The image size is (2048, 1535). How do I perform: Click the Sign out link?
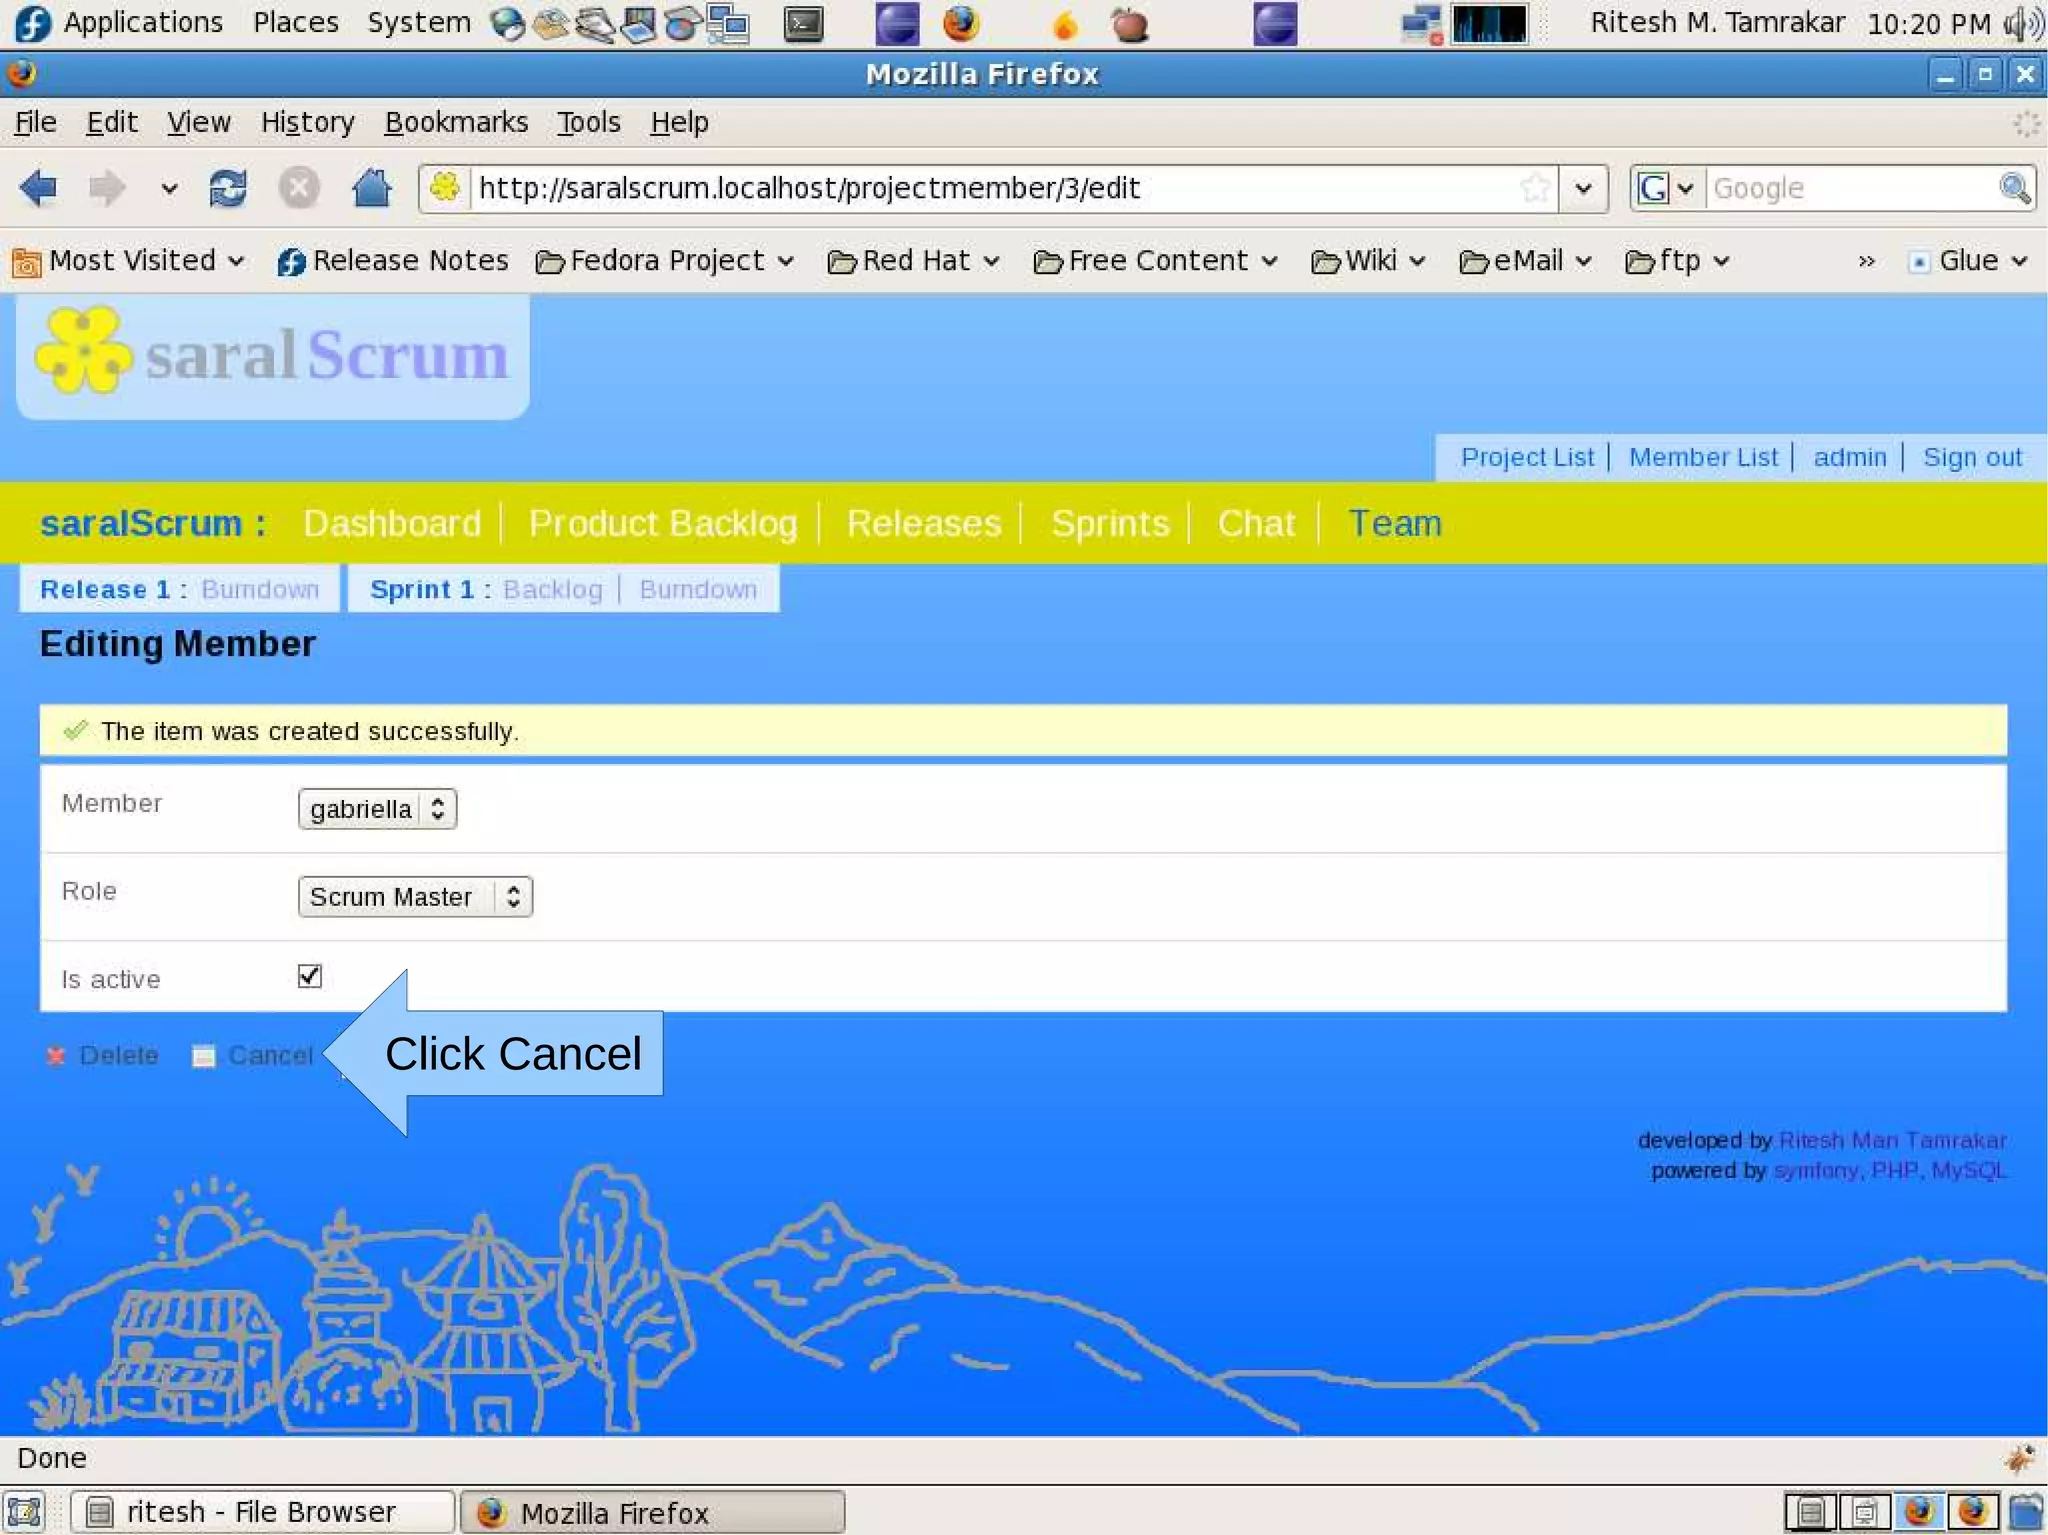pos(1972,457)
